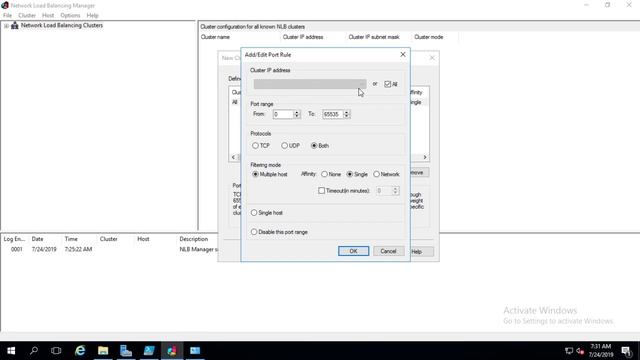Open the Cluster IP address dropdown
640x360 pixels.
click(x=310, y=84)
